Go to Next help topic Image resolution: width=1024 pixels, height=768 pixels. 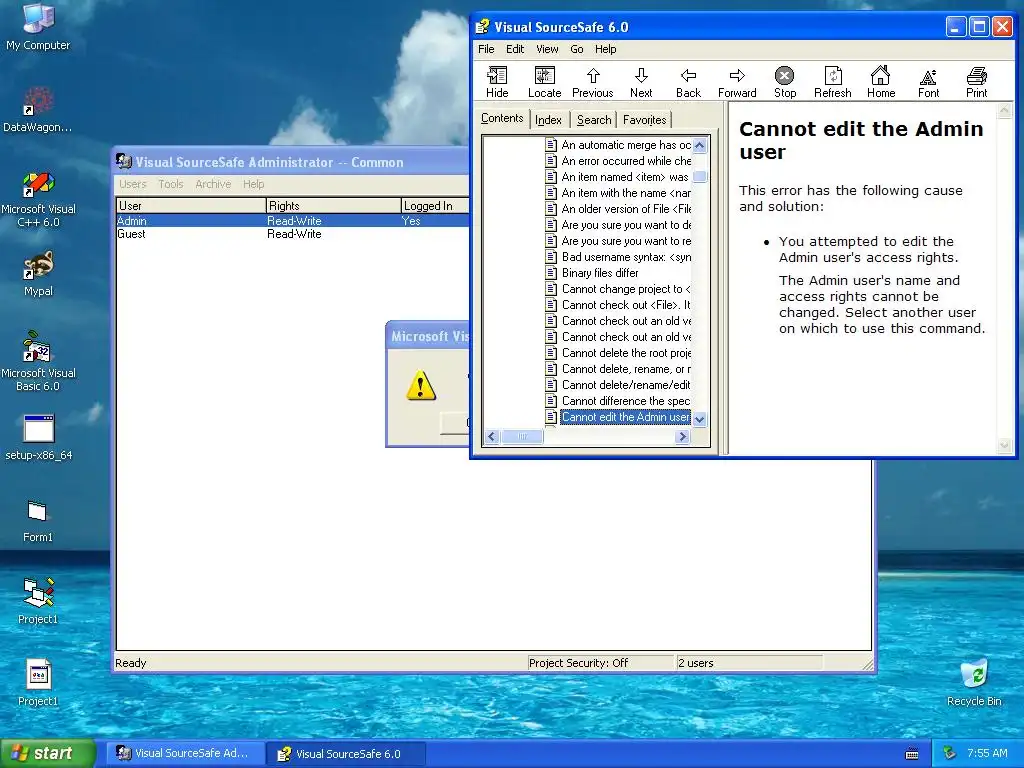pyautogui.click(x=641, y=82)
